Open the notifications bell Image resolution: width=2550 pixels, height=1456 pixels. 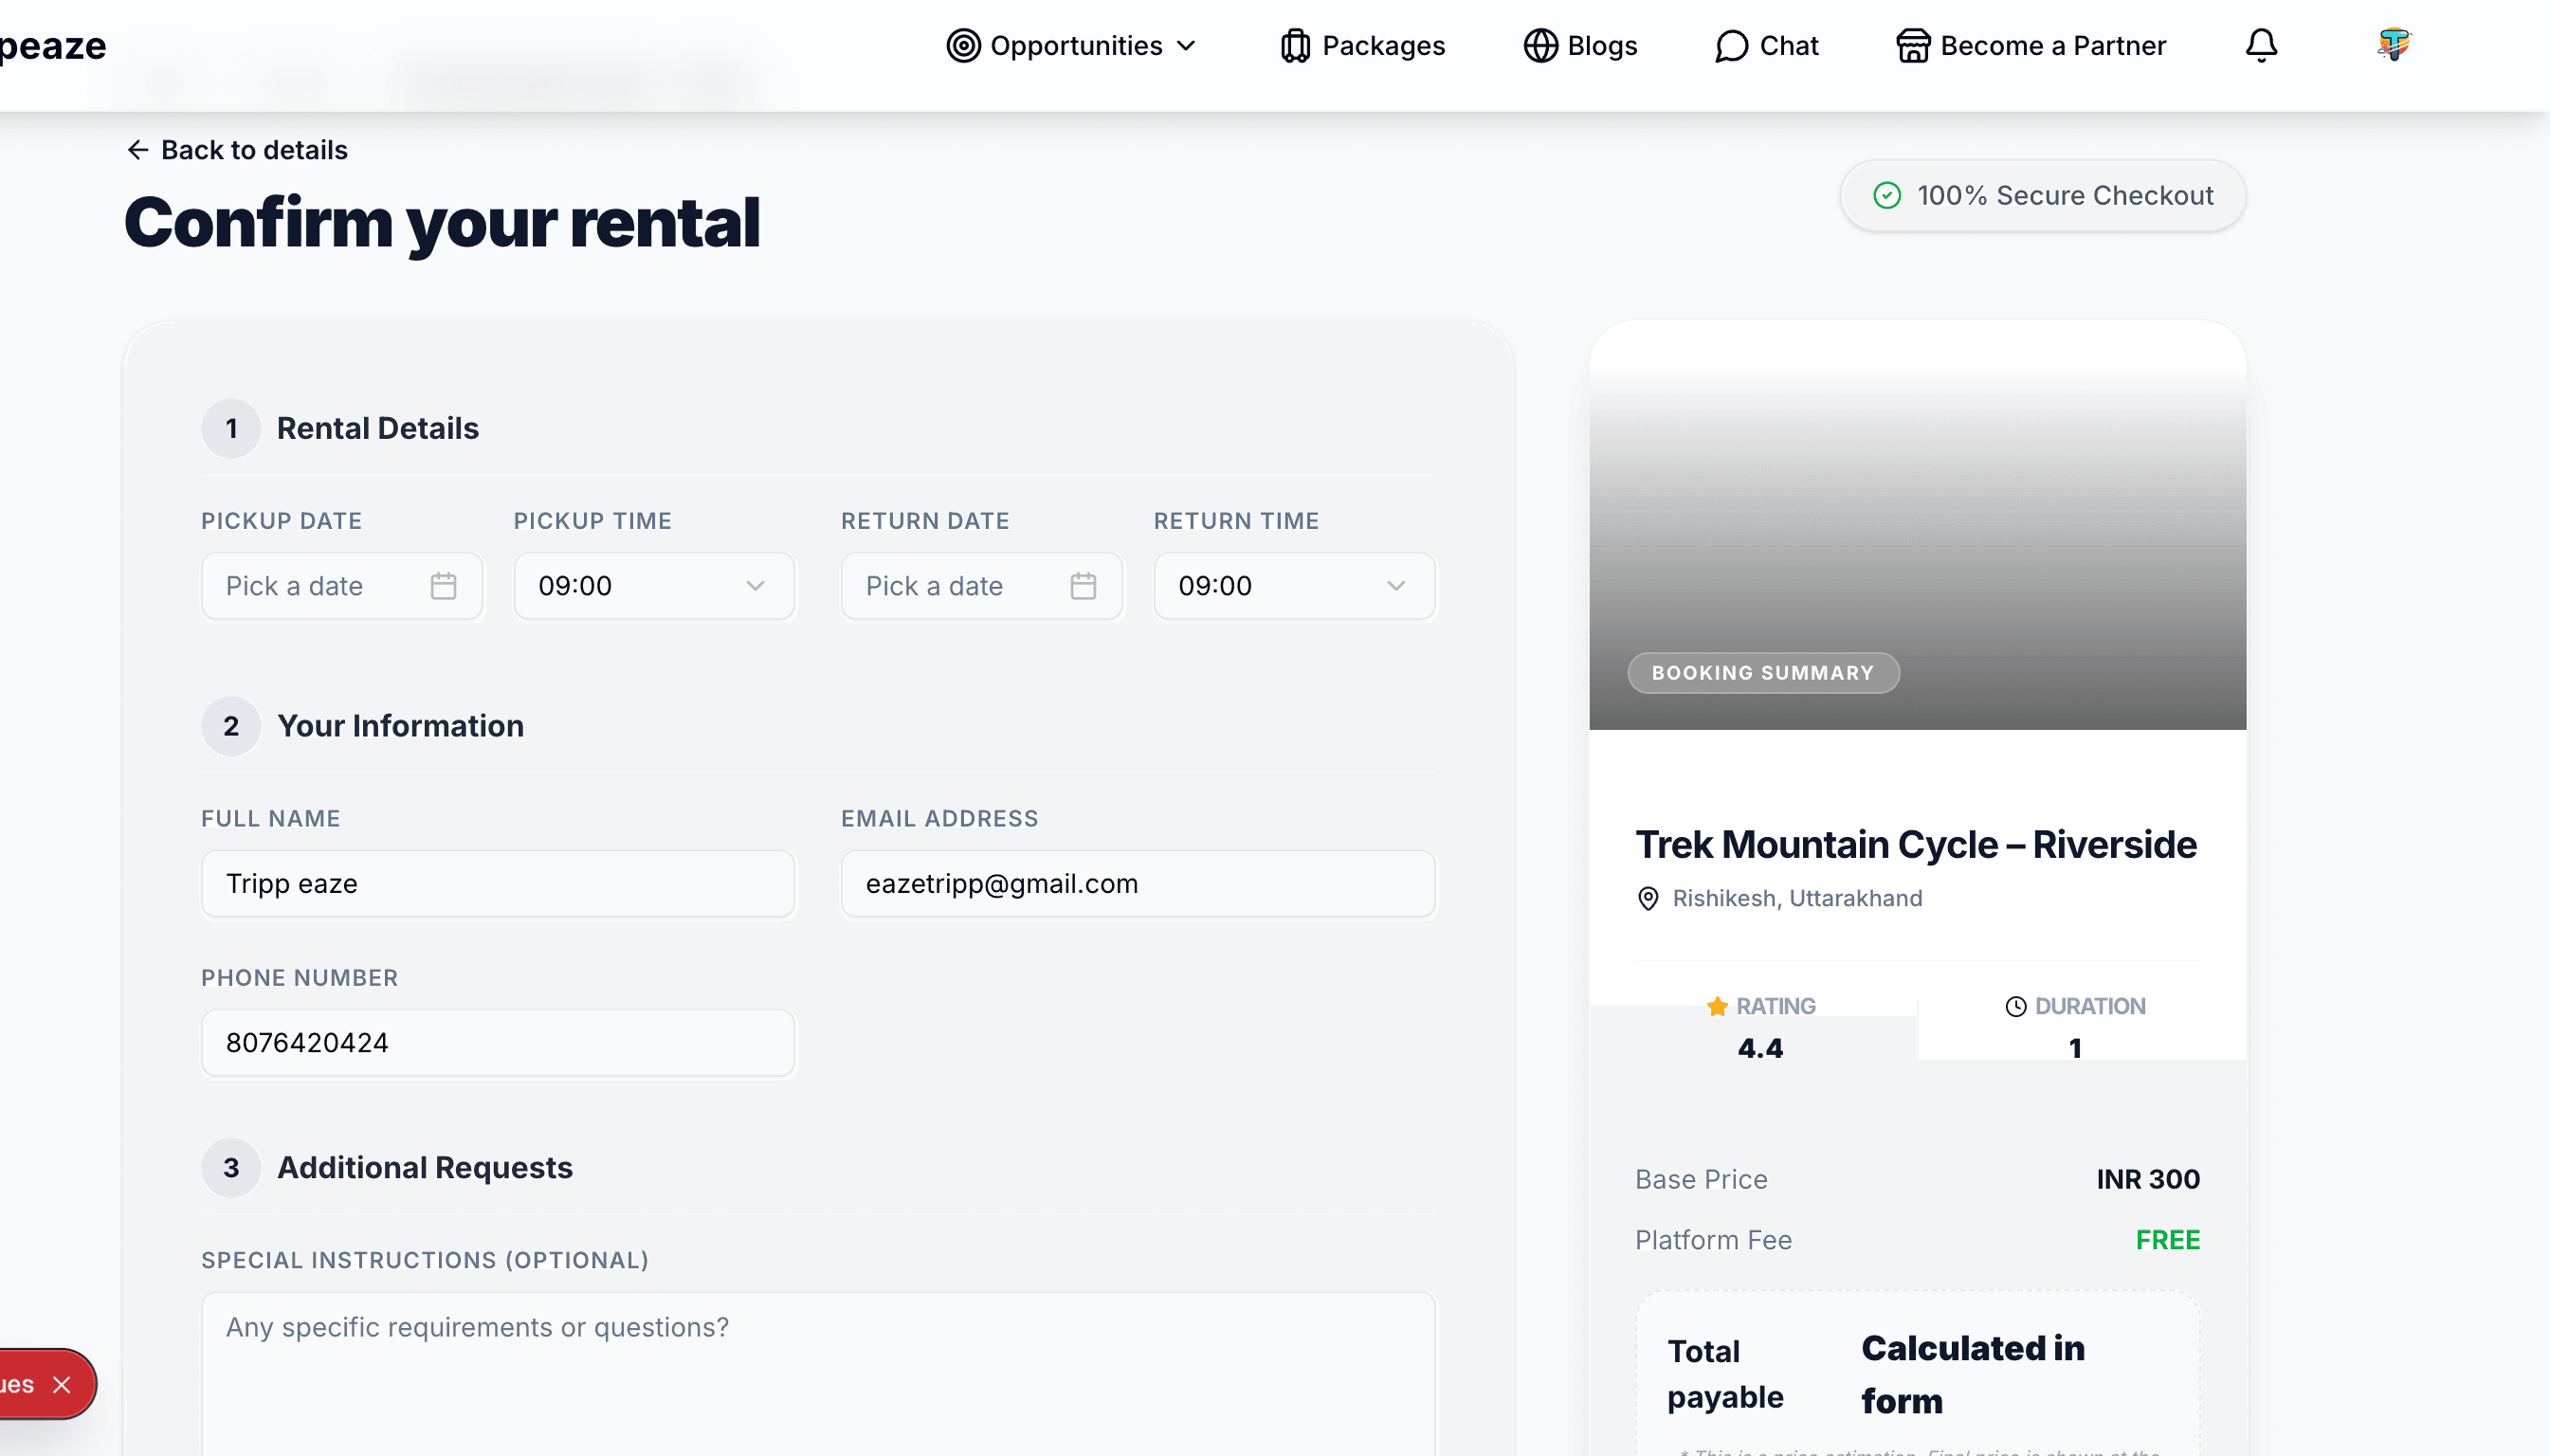pyautogui.click(x=2261, y=45)
